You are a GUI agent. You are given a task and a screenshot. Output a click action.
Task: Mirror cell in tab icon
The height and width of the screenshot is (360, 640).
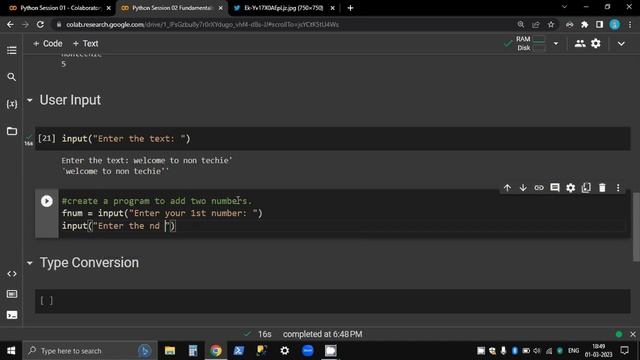pyautogui.click(x=586, y=188)
